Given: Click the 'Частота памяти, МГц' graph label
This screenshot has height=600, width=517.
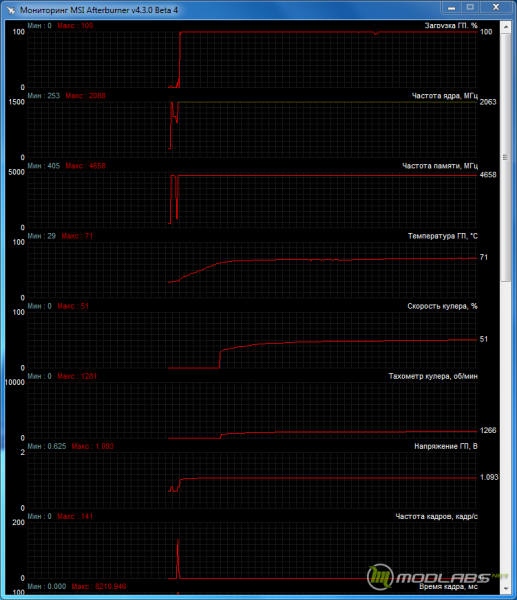Looking at the screenshot, I should point(440,166).
